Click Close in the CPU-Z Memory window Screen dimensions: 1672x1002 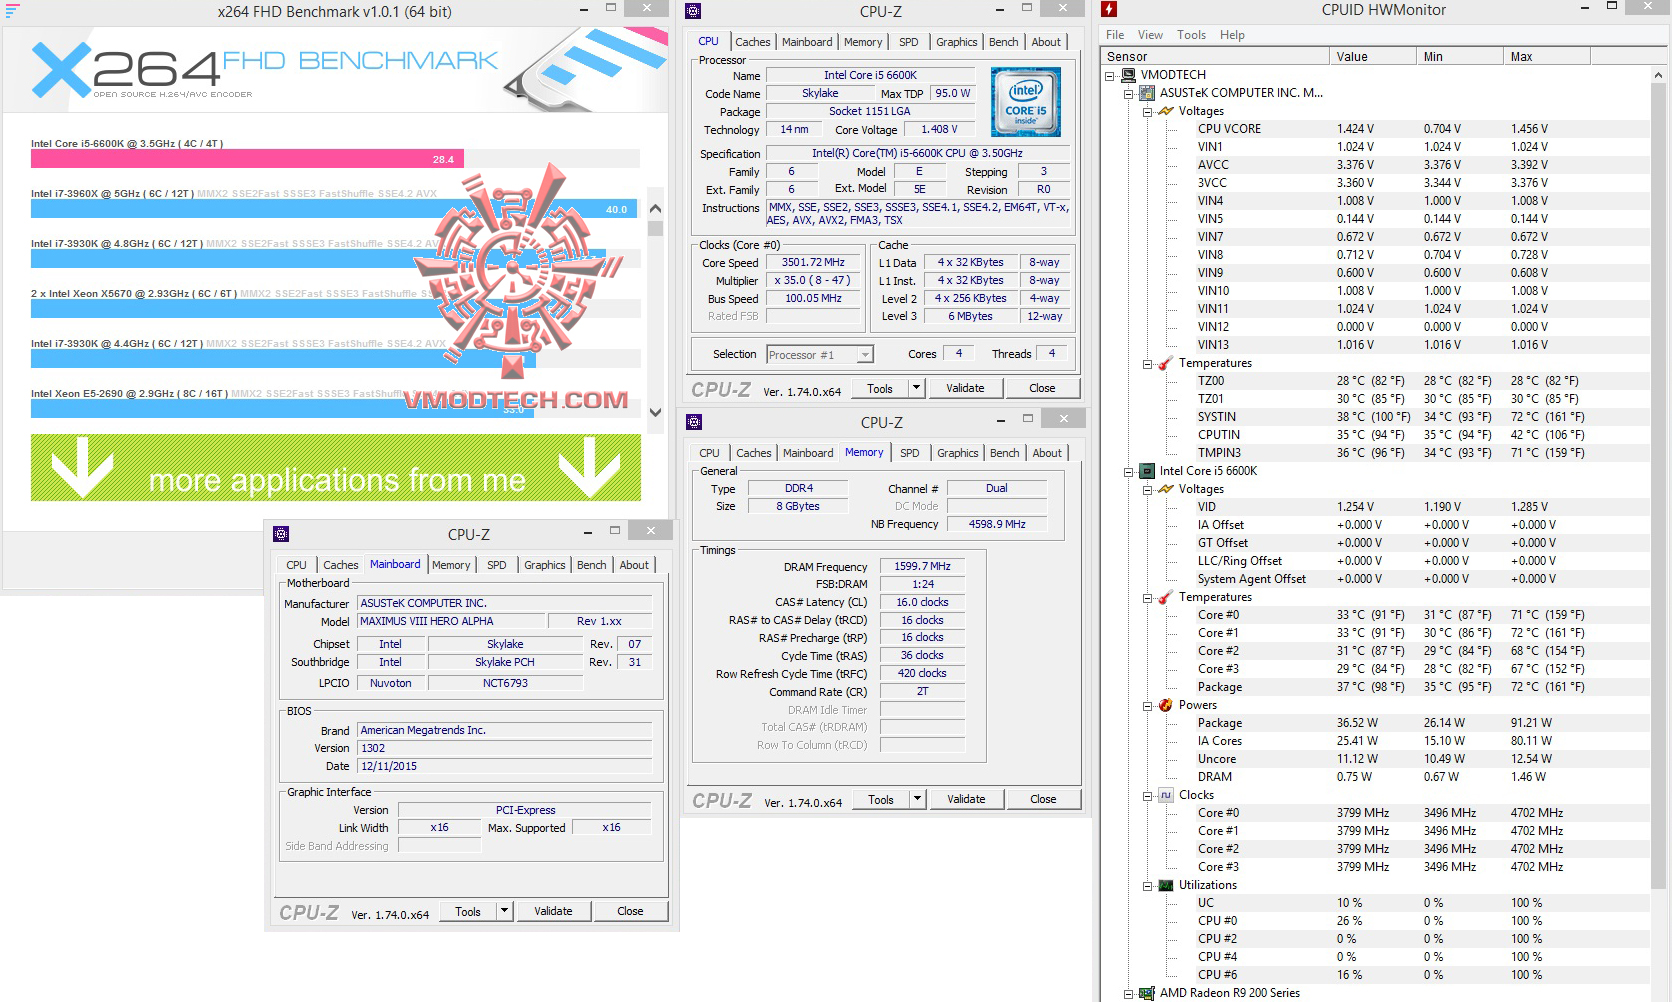click(x=1043, y=799)
